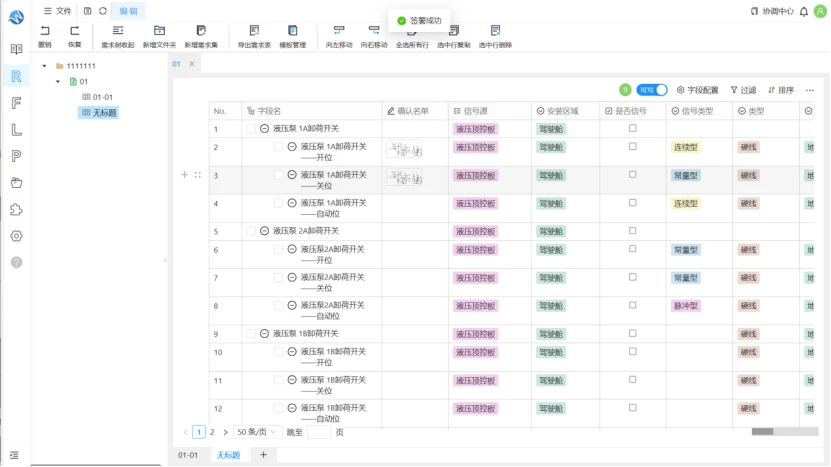Image resolution: width=831 pixels, height=467 pixels.
Task: Collapse the 1111111 folder in the tree
Action: (45, 66)
